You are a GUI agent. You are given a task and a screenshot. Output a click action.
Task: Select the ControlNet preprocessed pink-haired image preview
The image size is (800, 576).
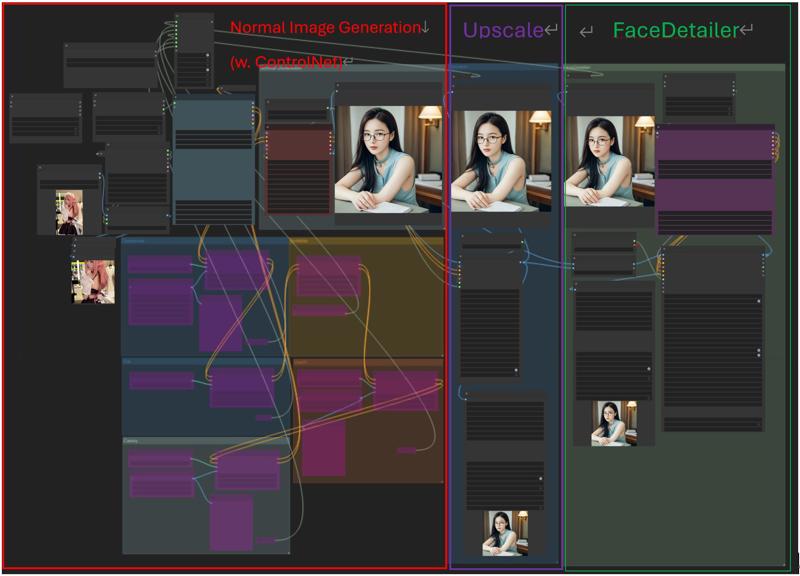click(93, 282)
